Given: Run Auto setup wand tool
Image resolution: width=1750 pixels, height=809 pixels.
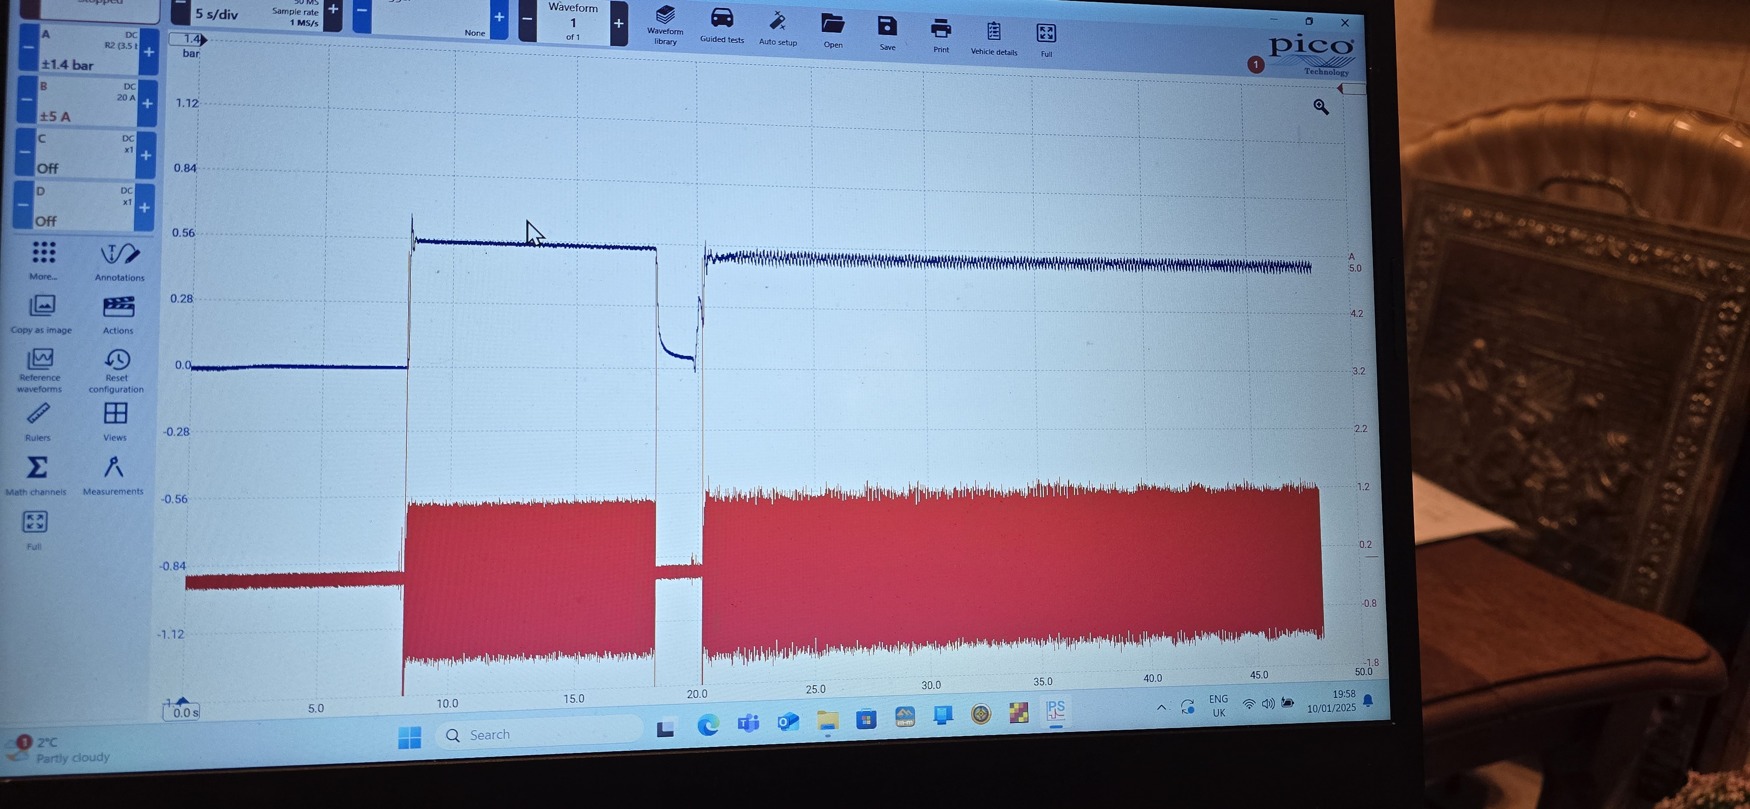Looking at the screenshot, I should click(778, 28).
